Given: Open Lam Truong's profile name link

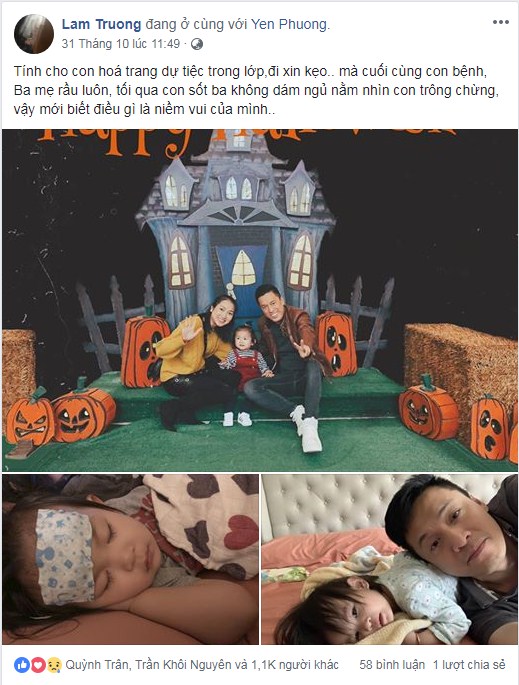Looking at the screenshot, I should (101, 24).
